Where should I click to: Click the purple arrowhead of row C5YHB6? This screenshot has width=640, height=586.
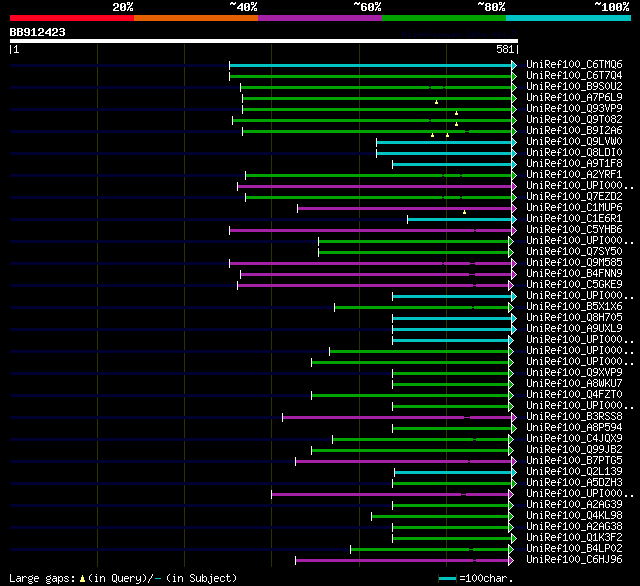pos(514,231)
